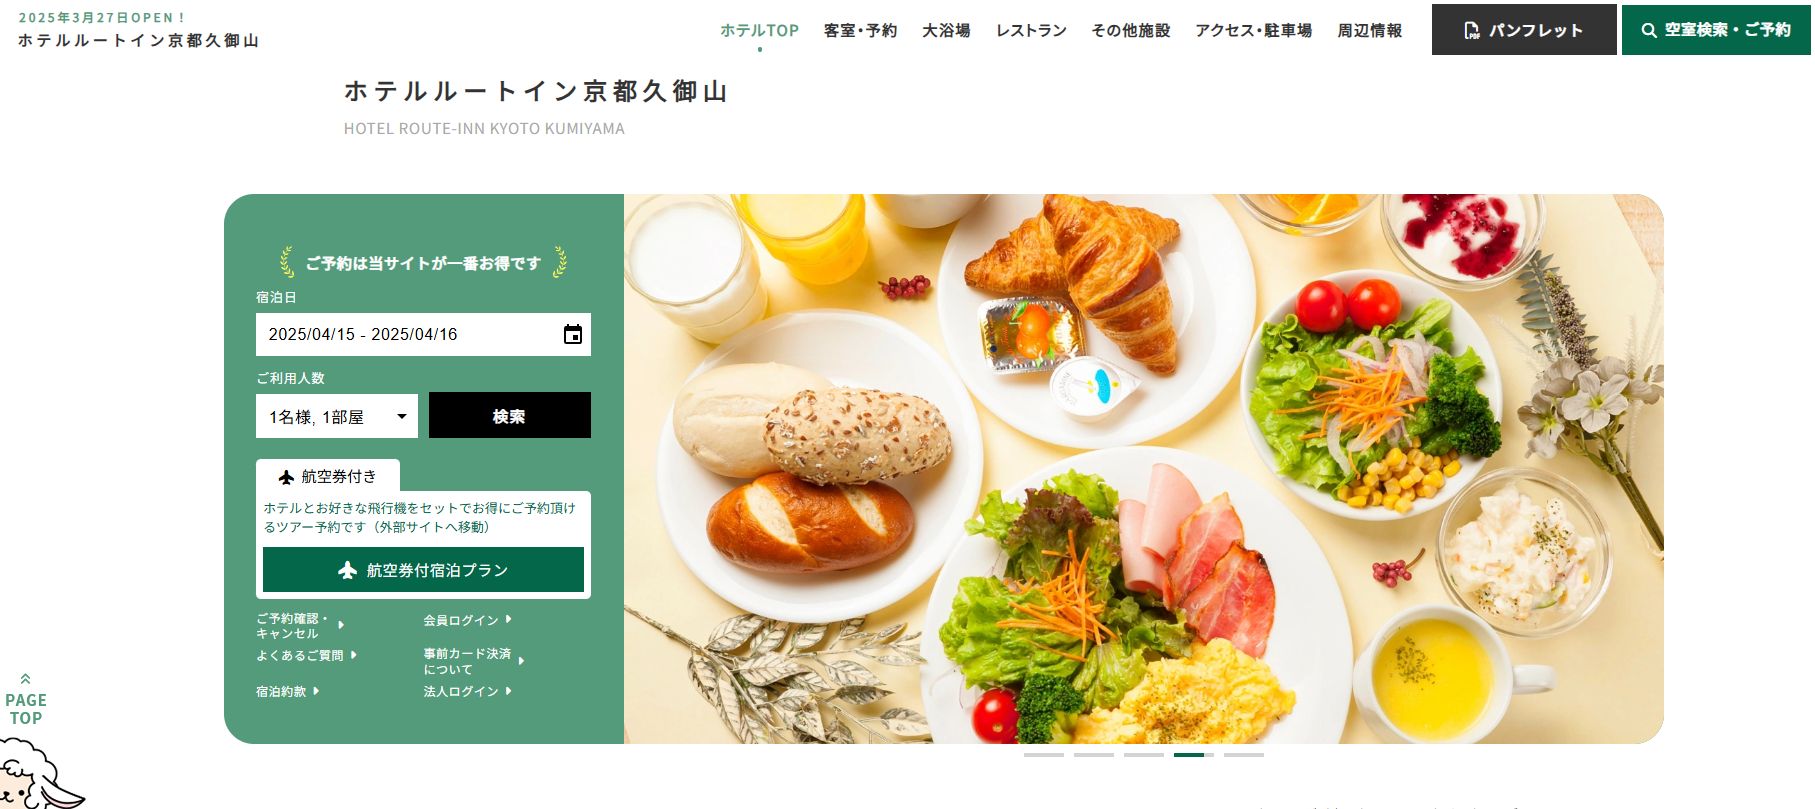
Task: Click the PDF icon on パンフレット button
Action: tap(1472, 31)
